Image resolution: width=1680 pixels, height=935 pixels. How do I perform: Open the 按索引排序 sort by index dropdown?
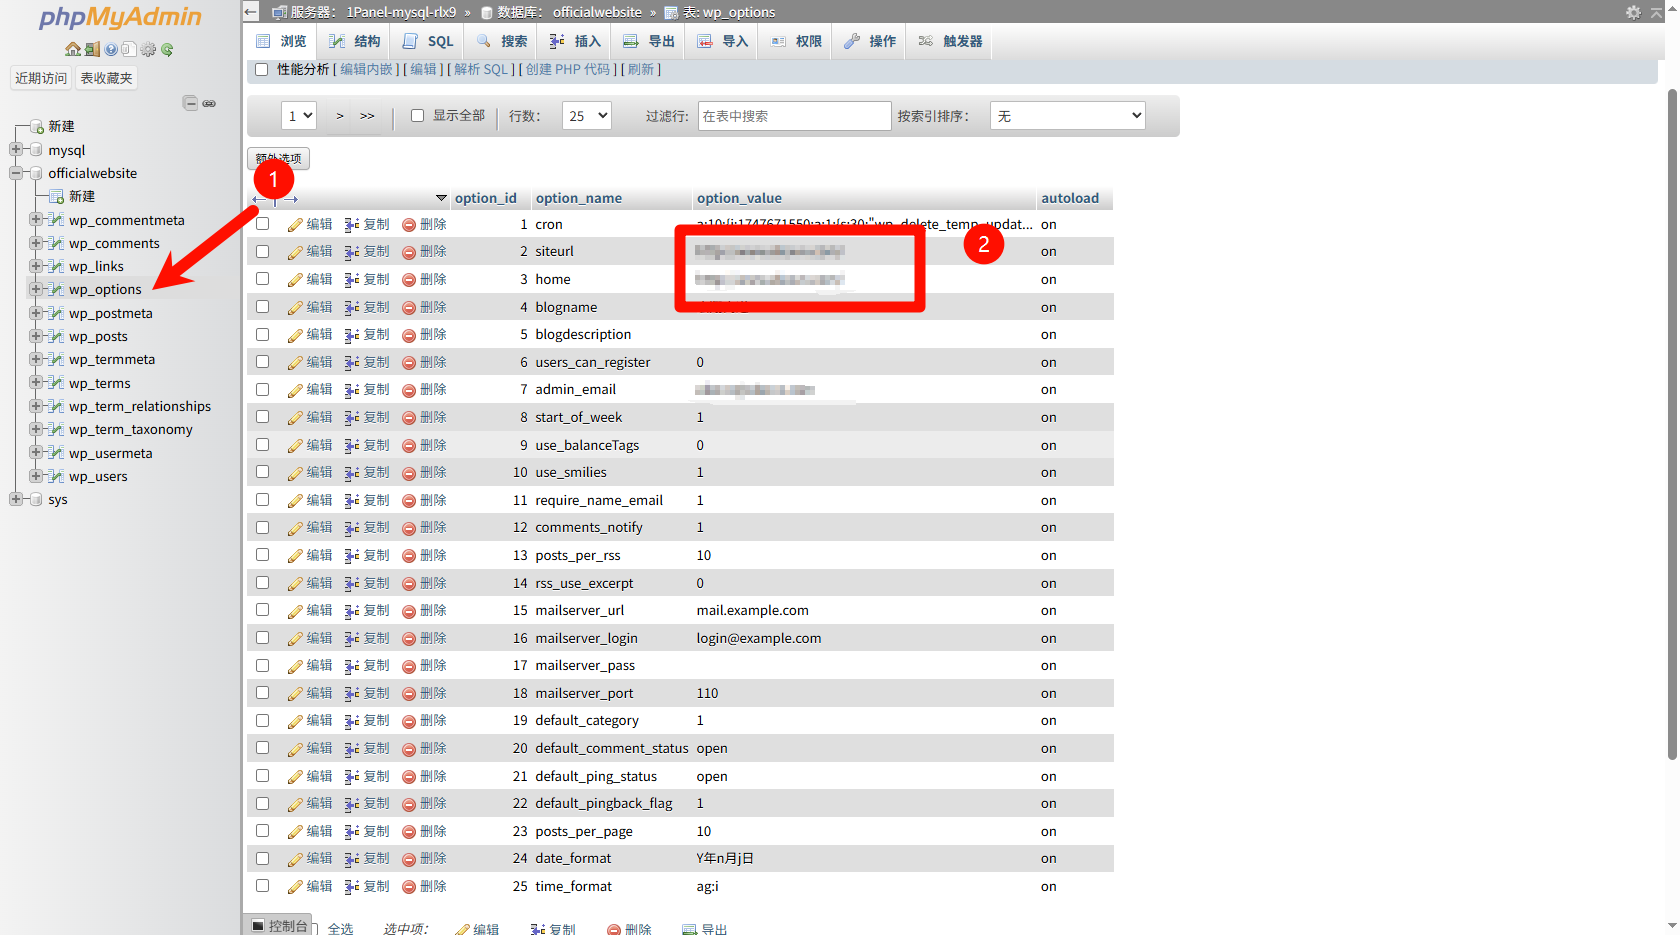coord(1067,116)
